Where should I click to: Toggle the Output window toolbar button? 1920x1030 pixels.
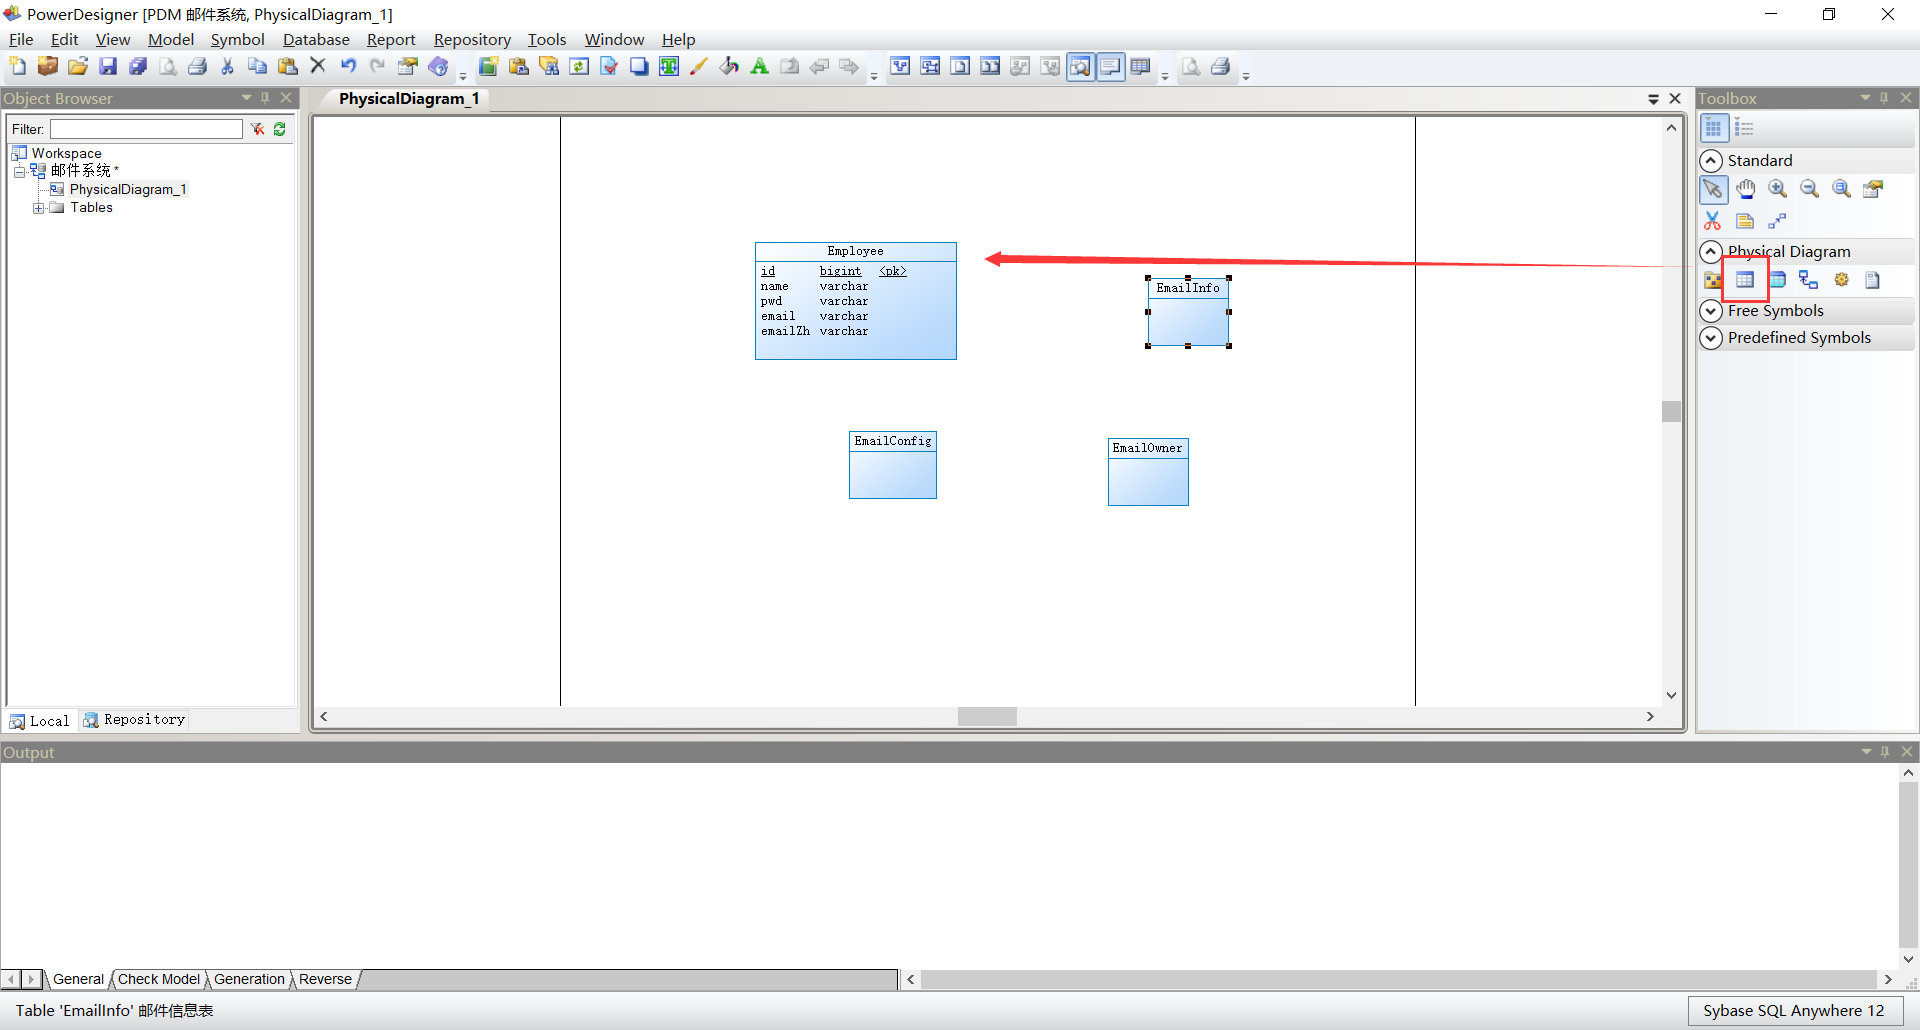click(x=1110, y=67)
